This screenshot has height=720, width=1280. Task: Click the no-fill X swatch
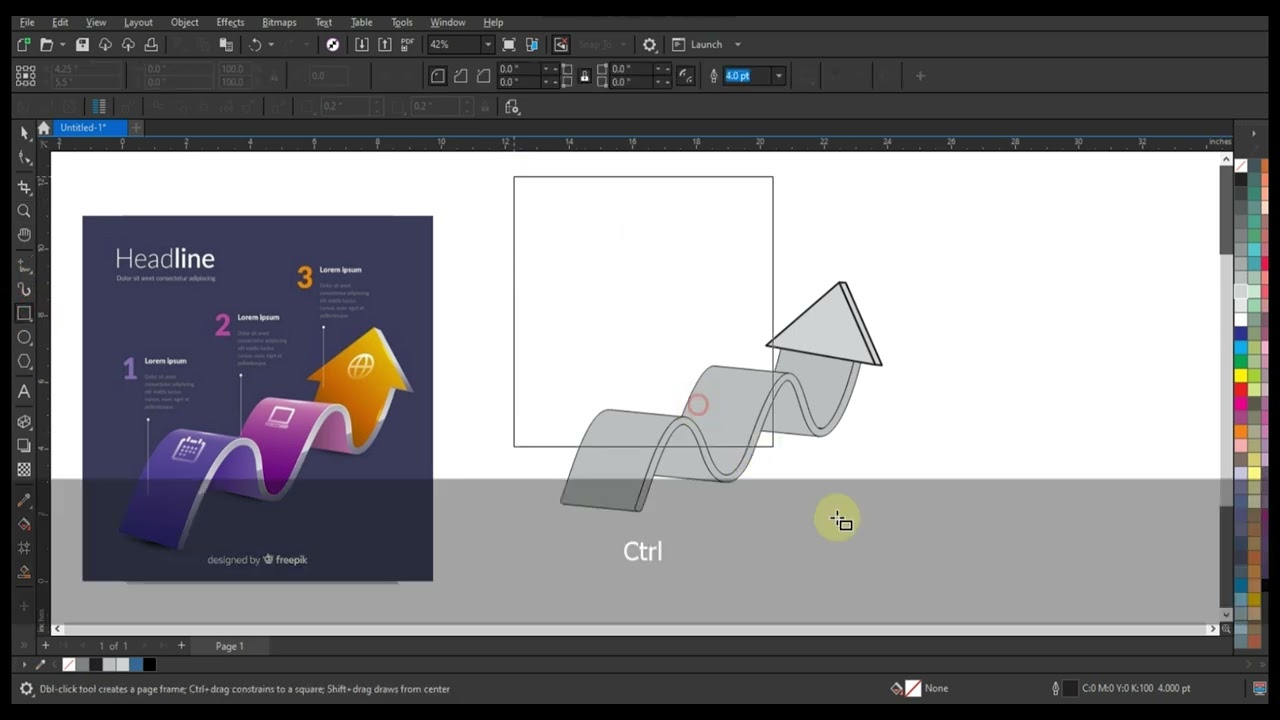point(1241,166)
